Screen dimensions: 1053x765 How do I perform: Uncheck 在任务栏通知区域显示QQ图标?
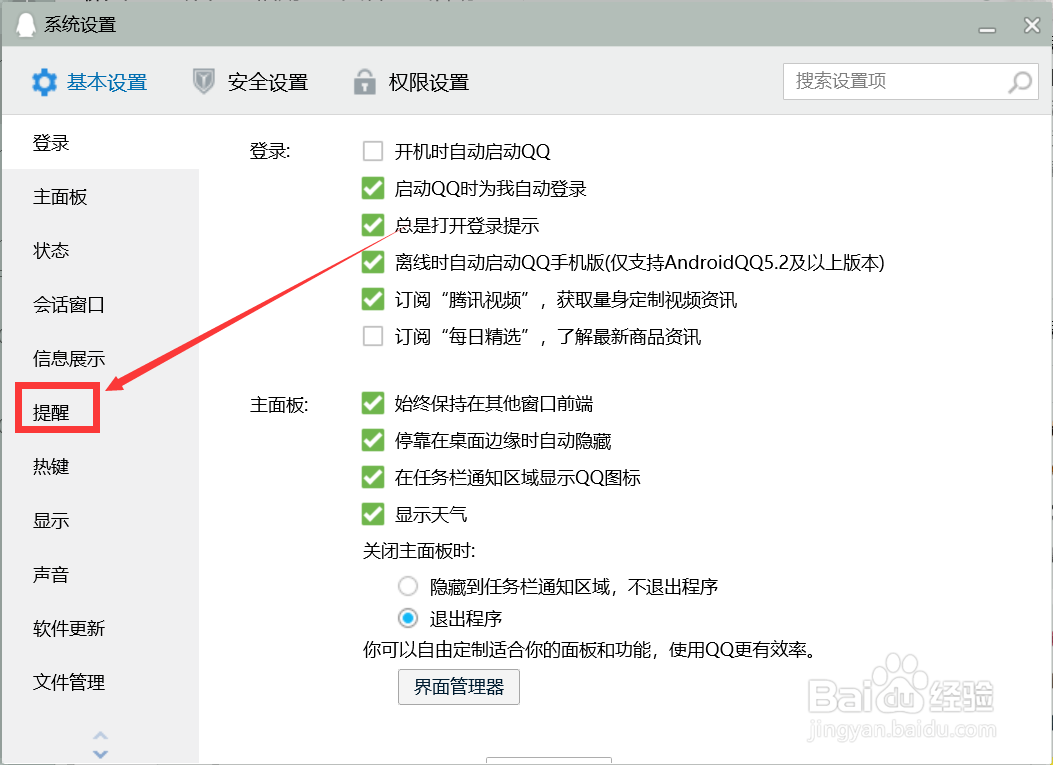tap(373, 478)
